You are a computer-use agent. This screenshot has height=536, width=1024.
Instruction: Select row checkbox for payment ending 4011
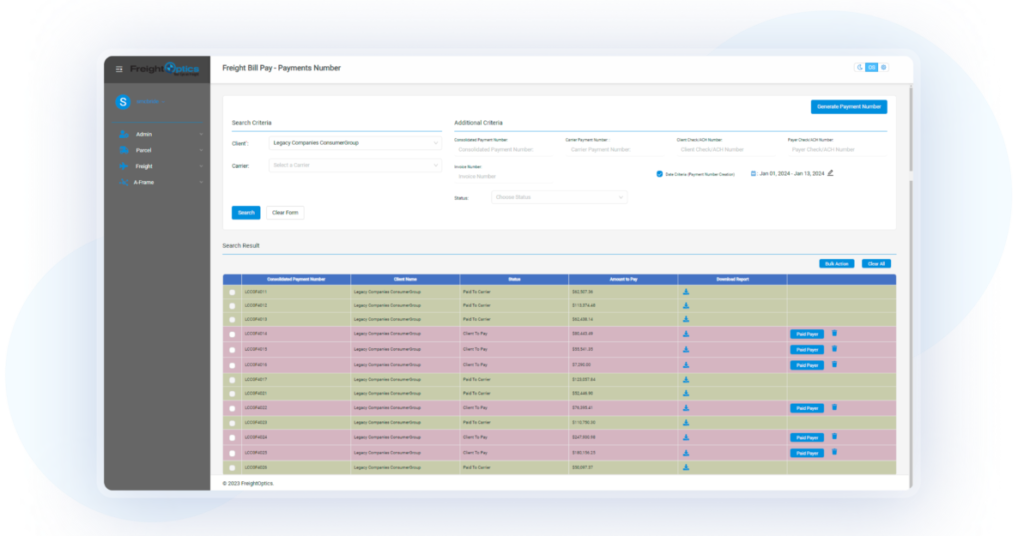click(232, 292)
